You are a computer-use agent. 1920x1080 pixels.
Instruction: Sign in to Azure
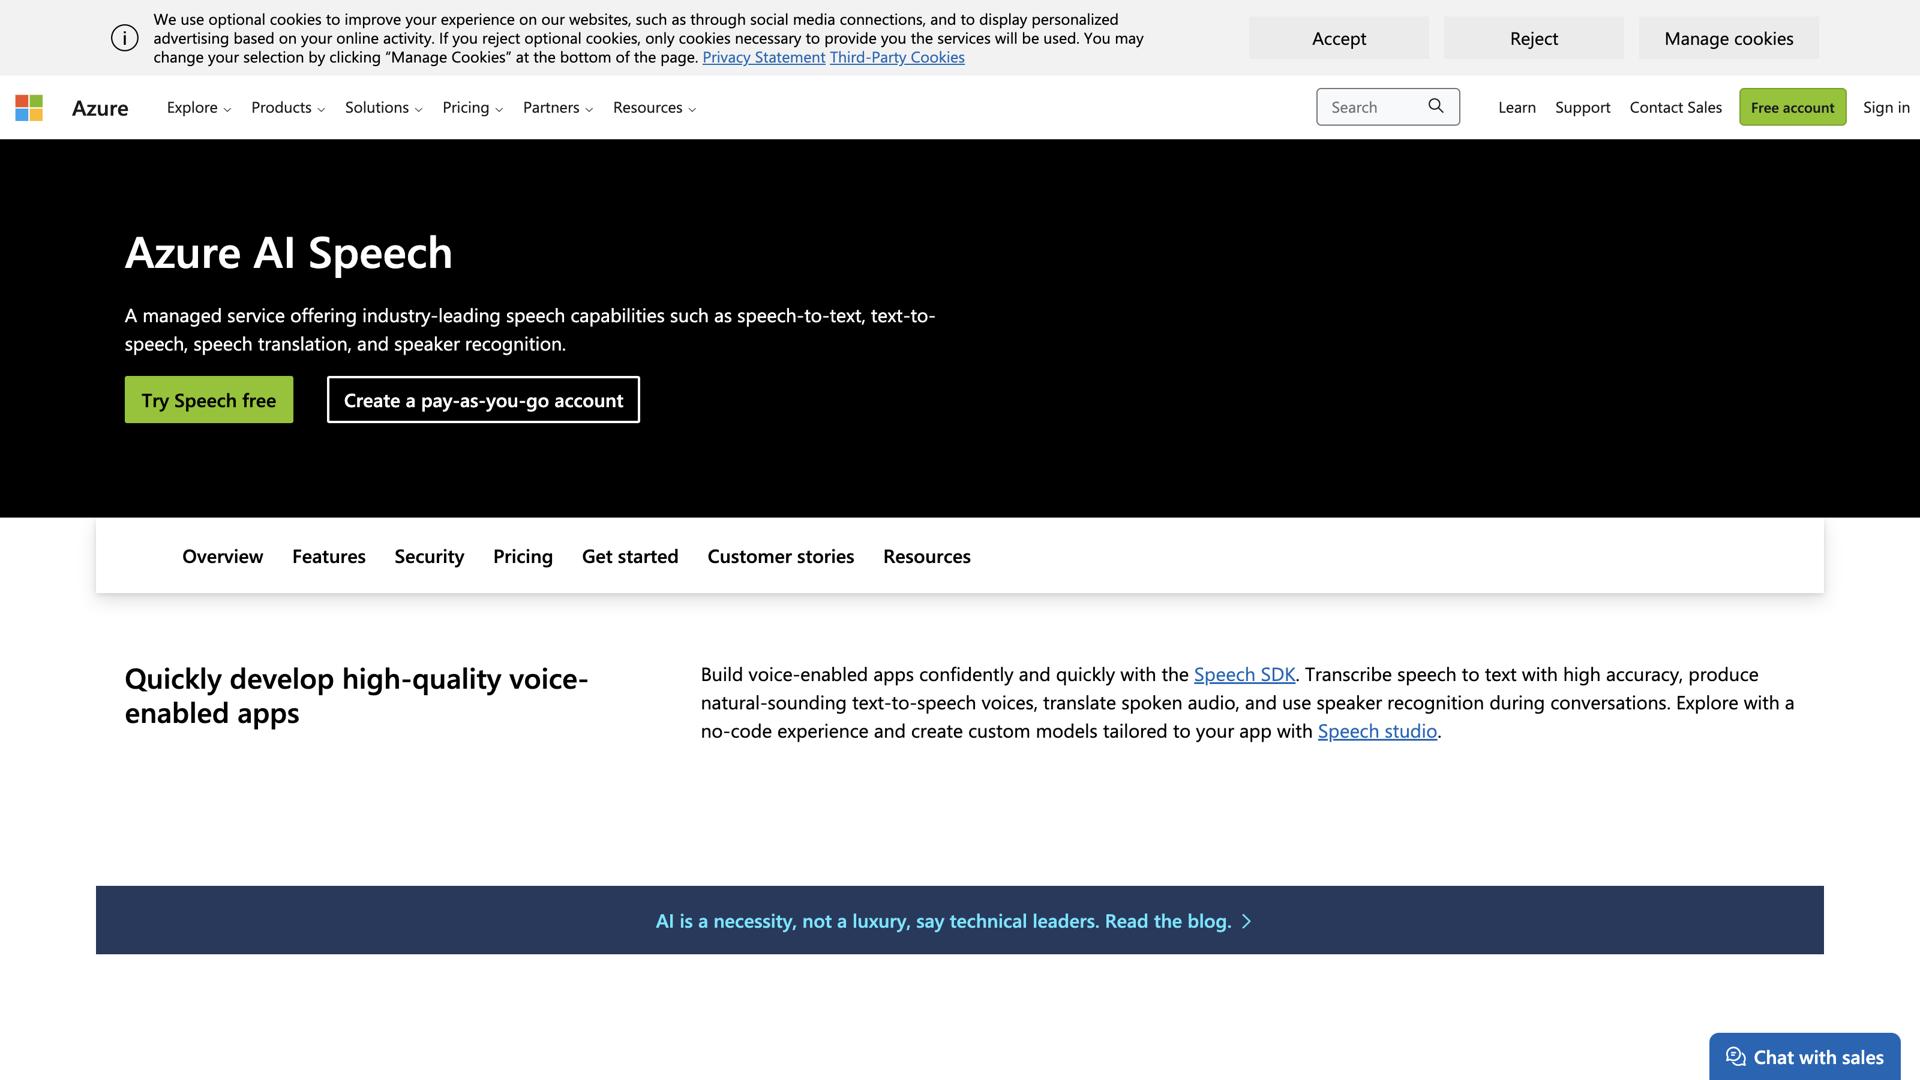tap(1885, 107)
